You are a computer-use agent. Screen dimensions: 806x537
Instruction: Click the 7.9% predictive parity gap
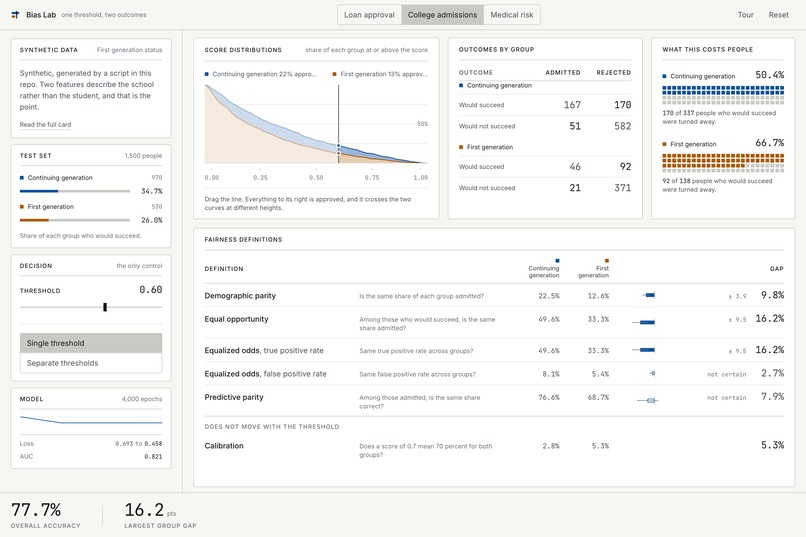tap(772, 397)
